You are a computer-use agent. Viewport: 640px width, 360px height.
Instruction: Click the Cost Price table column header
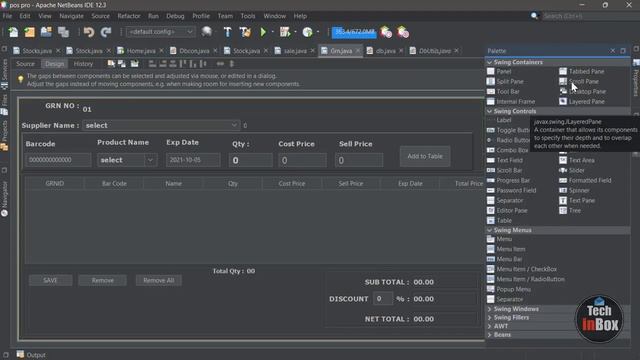point(291,184)
